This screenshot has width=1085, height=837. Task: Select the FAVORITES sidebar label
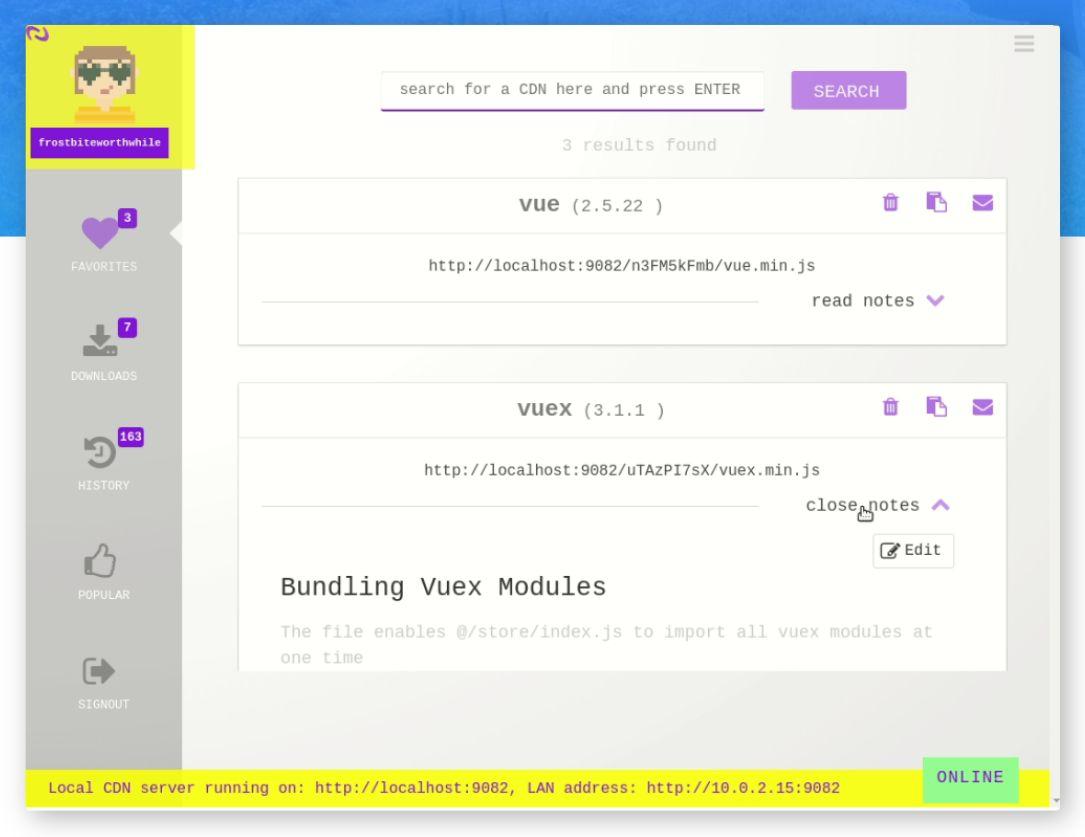click(104, 266)
